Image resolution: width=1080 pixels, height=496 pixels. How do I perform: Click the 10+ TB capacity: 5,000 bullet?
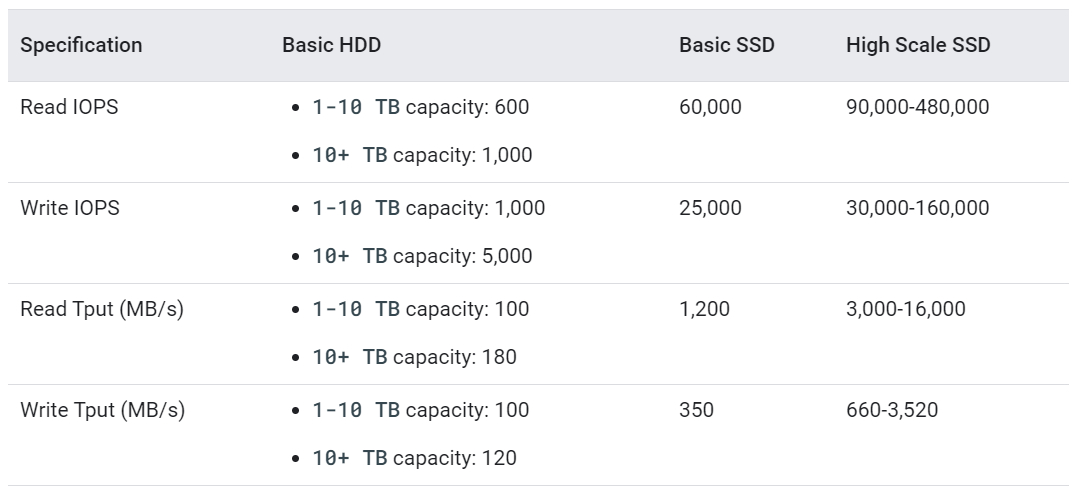(x=422, y=256)
